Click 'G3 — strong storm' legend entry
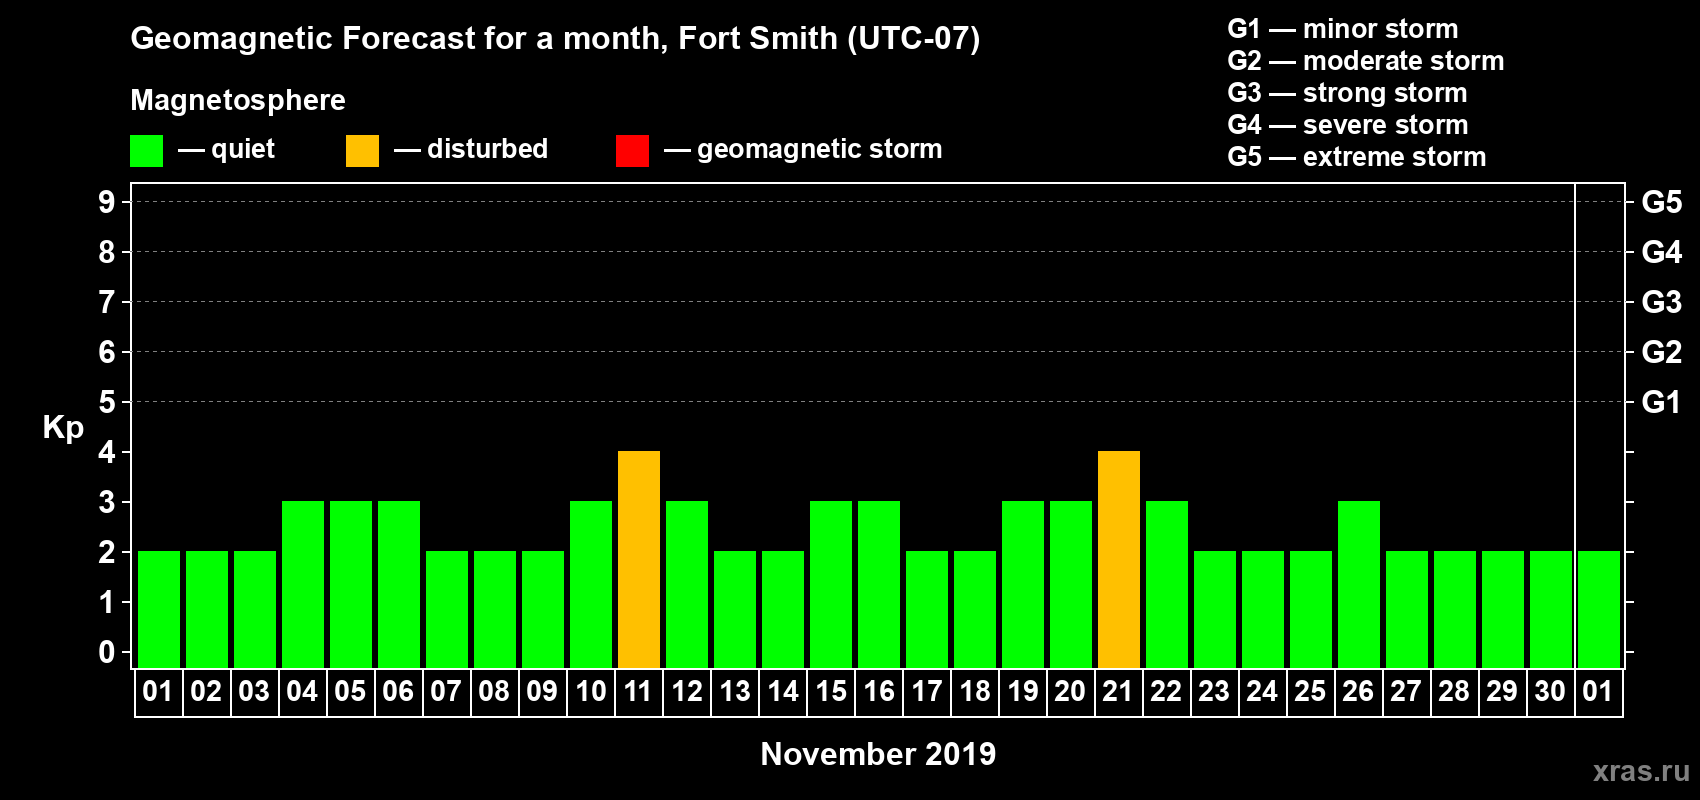1700x800 pixels. click(1347, 93)
